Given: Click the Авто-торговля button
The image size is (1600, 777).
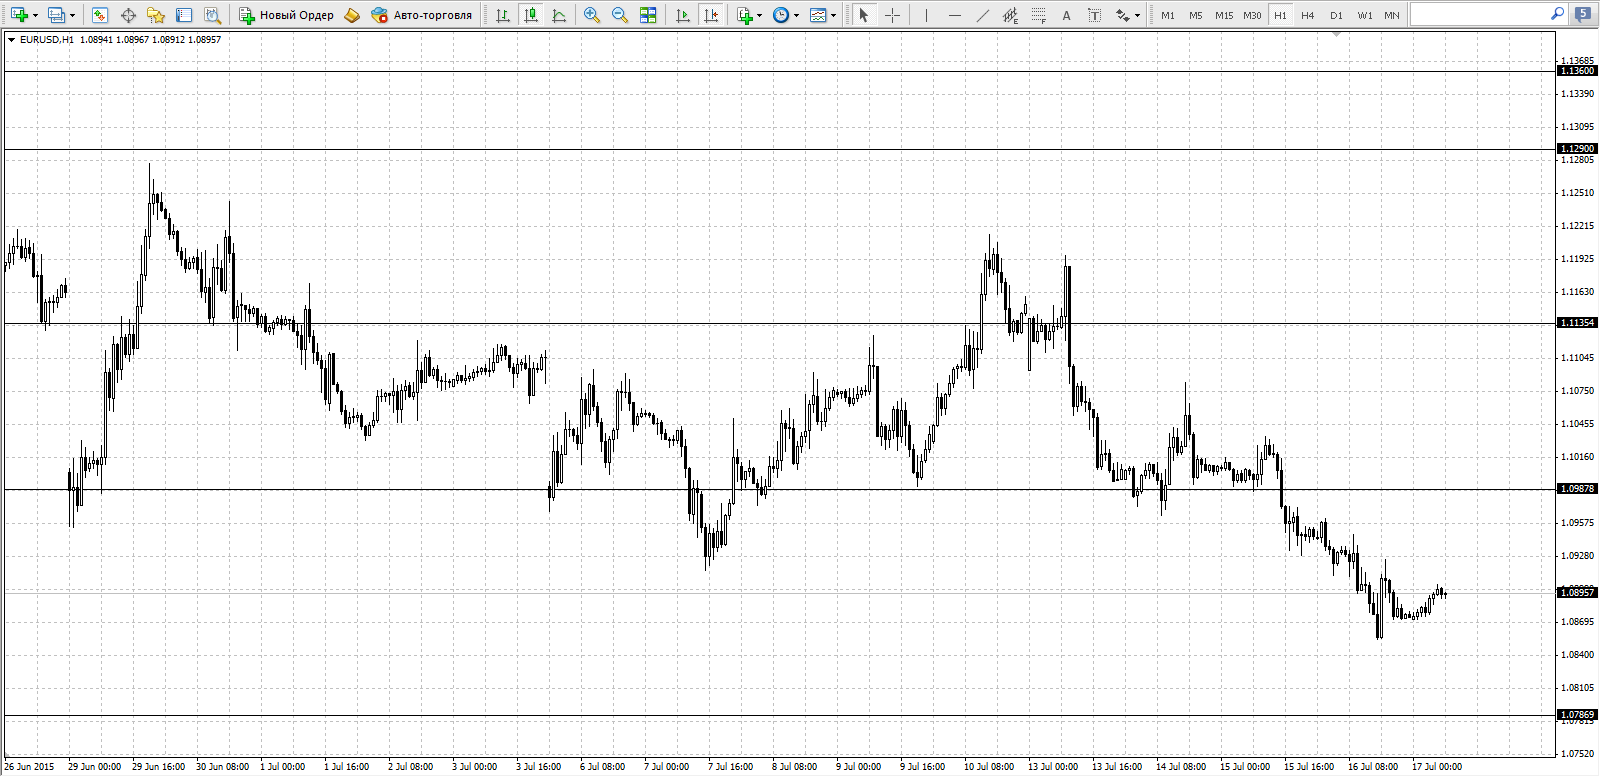Looking at the screenshot, I should pos(421,15).
